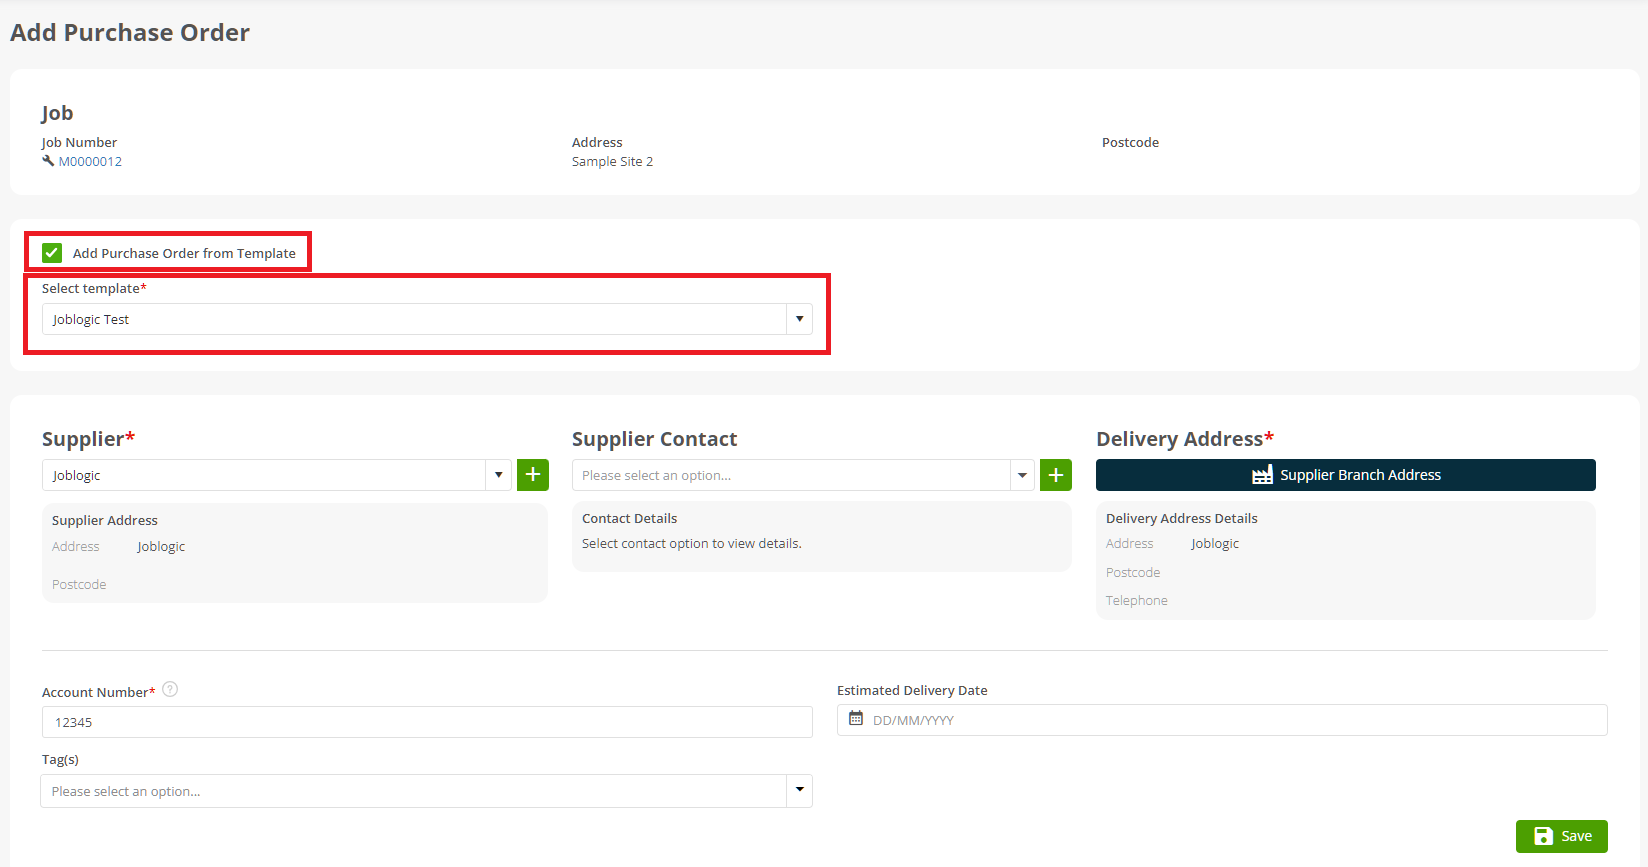Save the purchase order

(1562, 836)
